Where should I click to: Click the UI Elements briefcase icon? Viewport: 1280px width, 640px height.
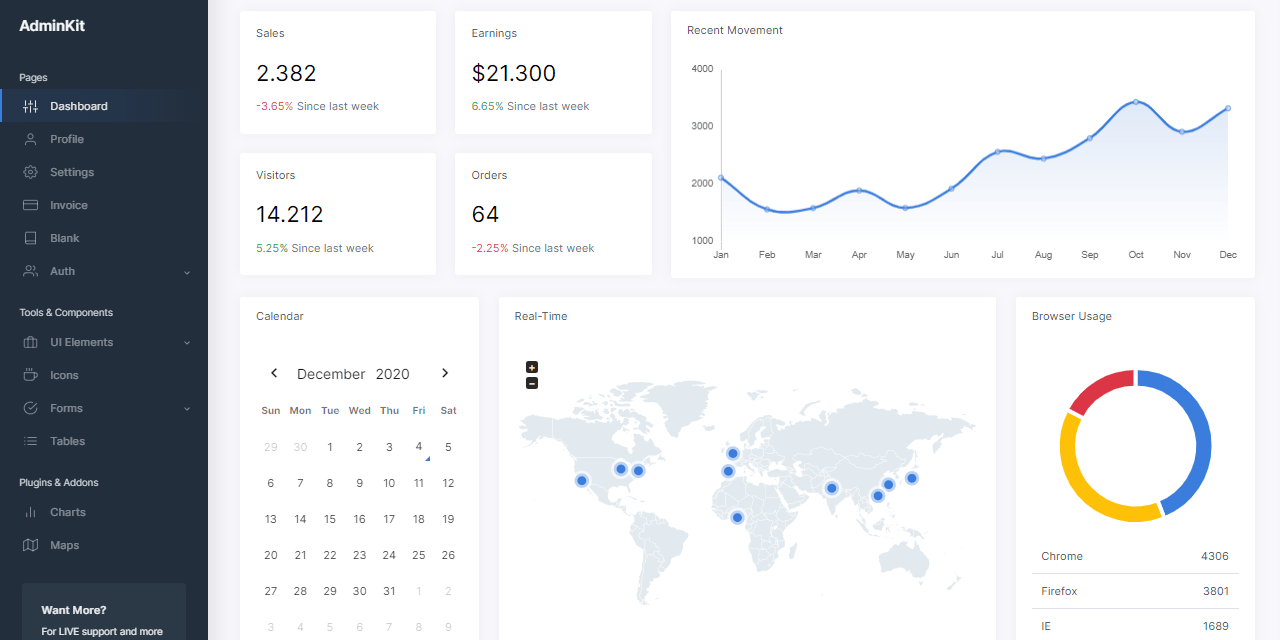coord(30,342)
